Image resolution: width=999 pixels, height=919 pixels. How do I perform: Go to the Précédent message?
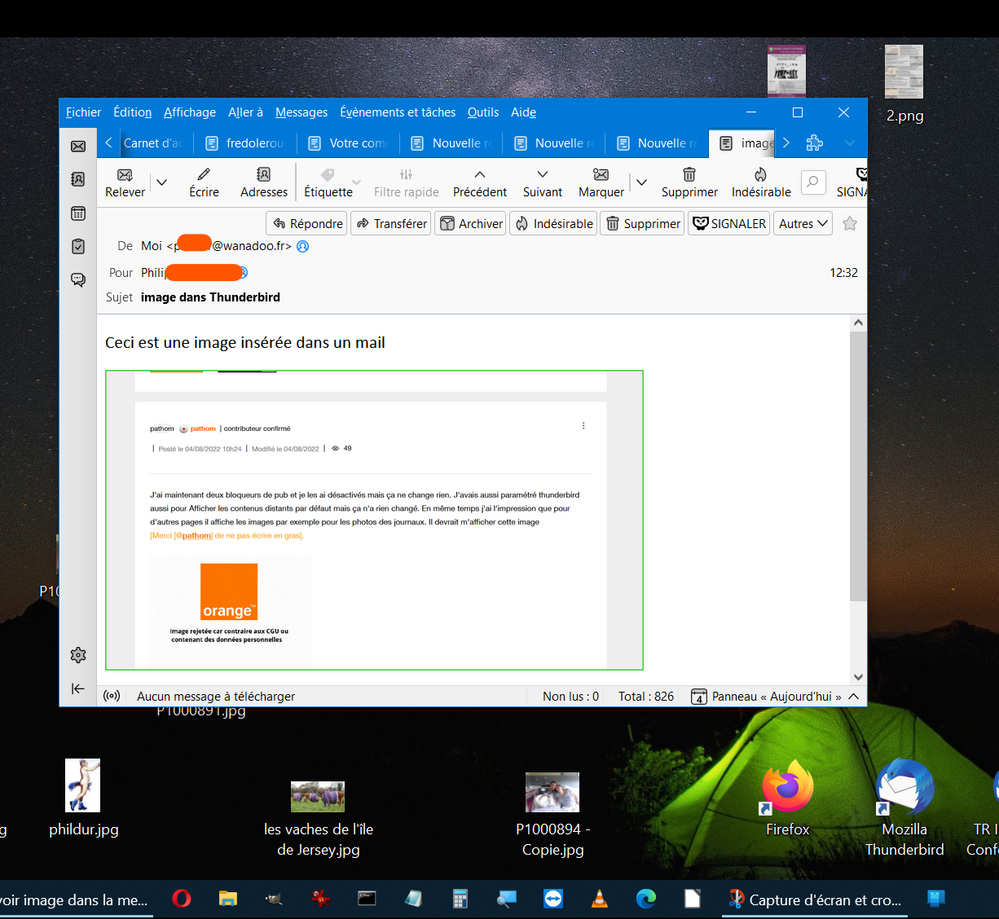pyautogui.click(x=480, y=175)
